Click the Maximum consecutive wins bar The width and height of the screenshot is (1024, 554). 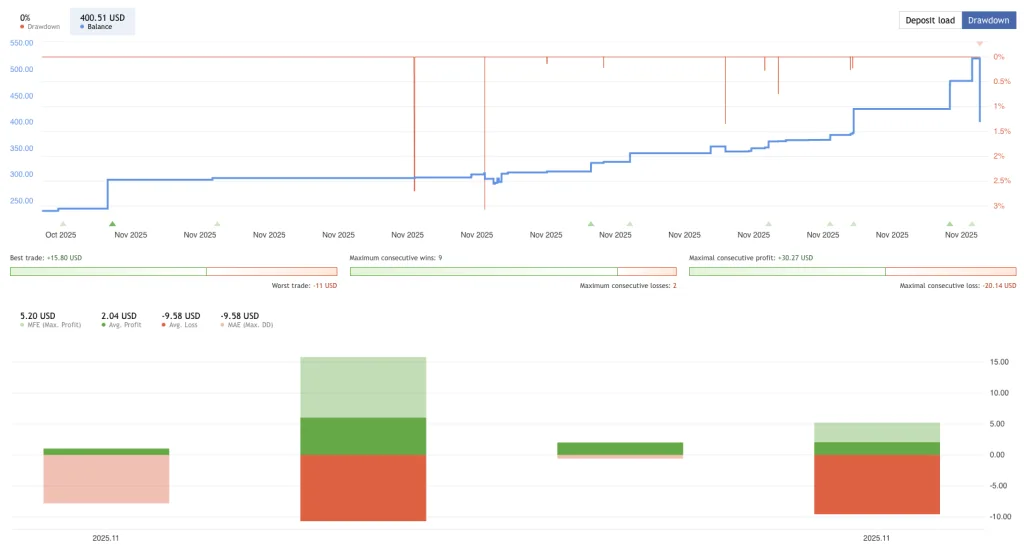513,271
